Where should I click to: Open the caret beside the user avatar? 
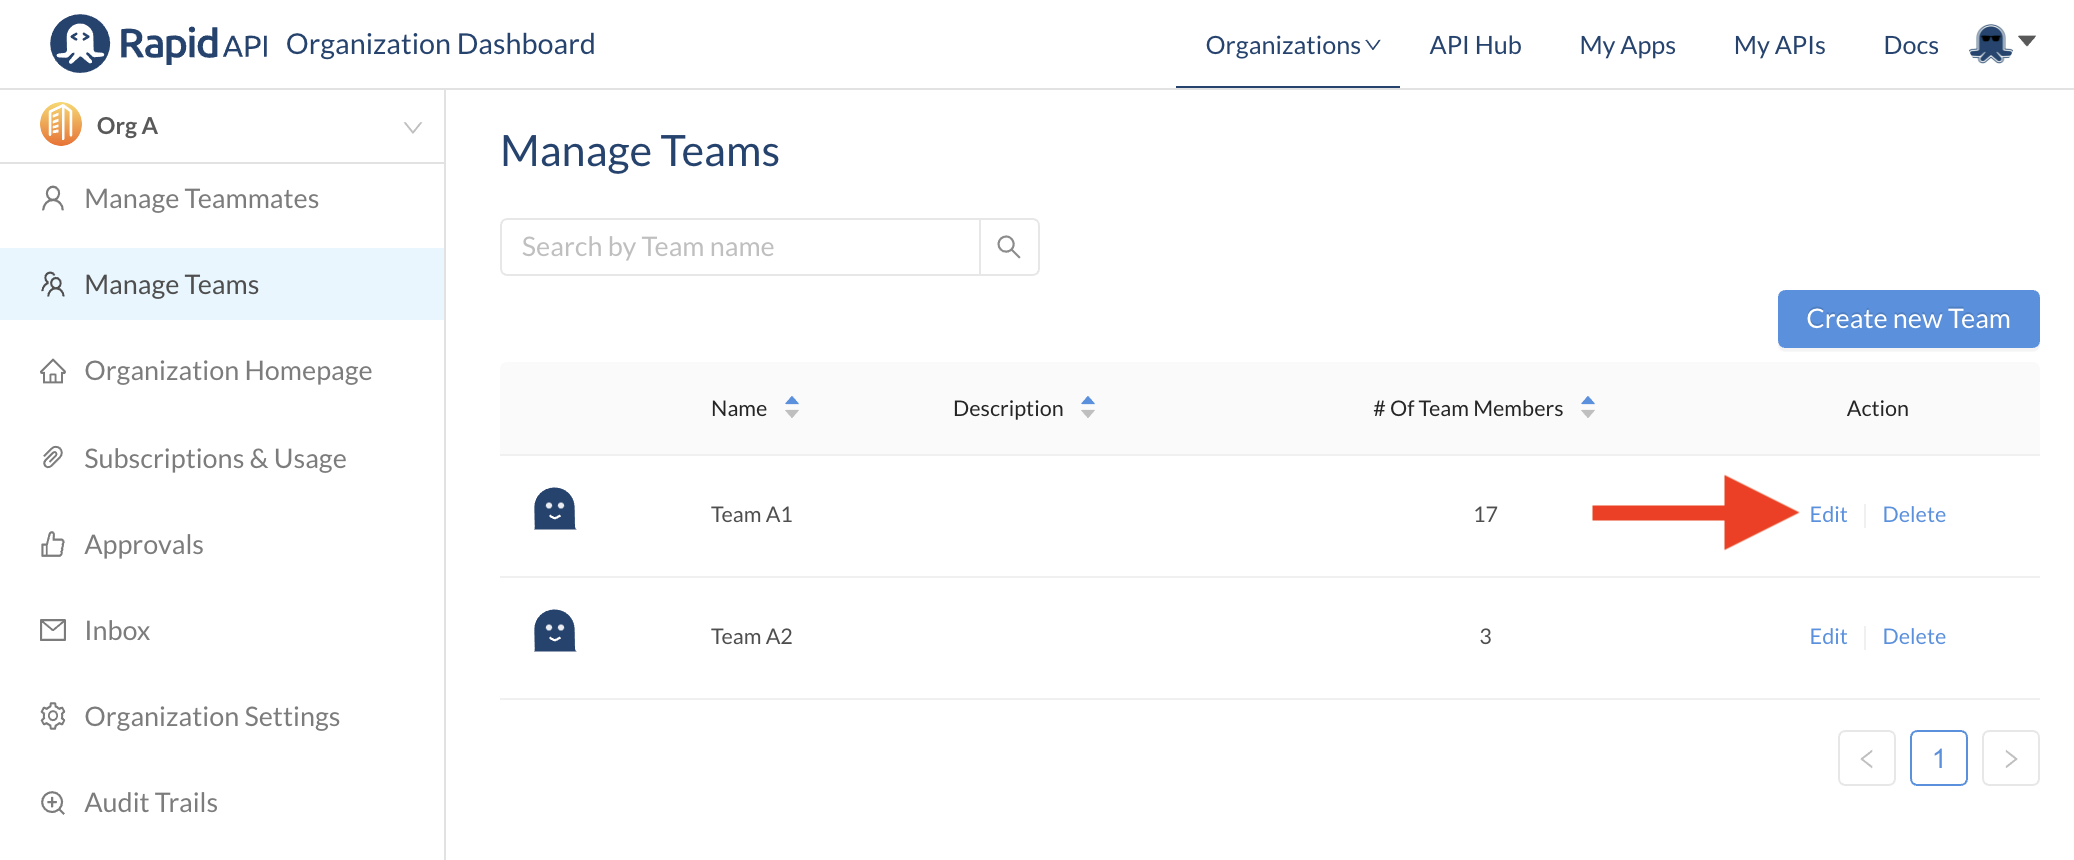click(2027, 41)
